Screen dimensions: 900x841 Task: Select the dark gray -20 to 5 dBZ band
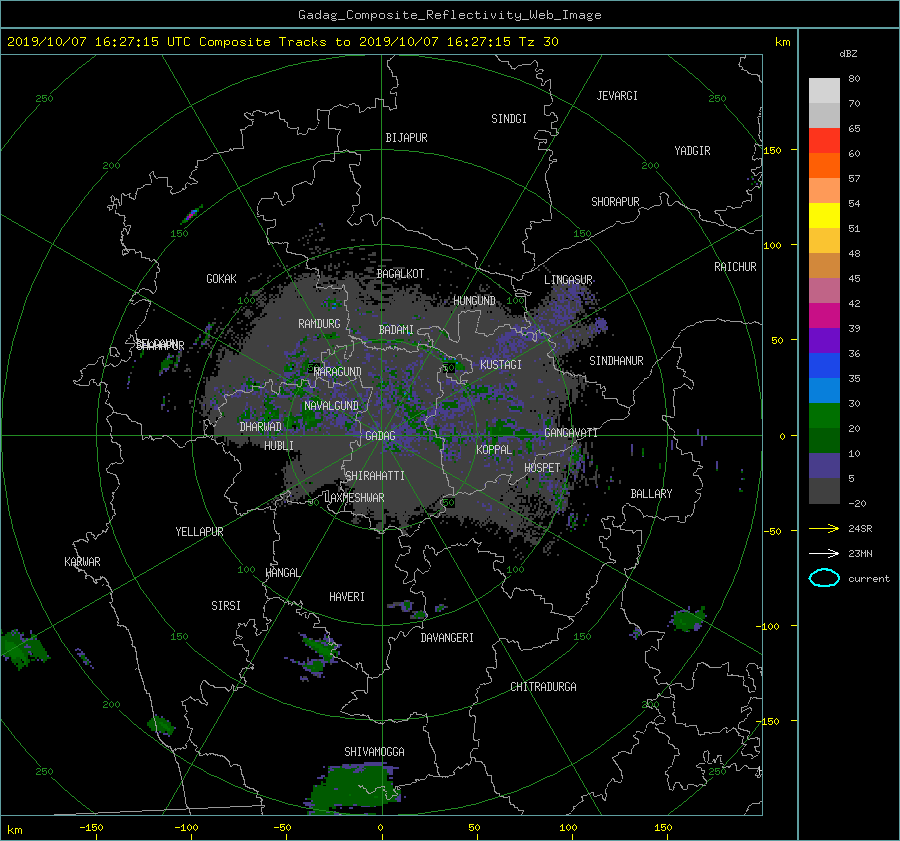824,491
